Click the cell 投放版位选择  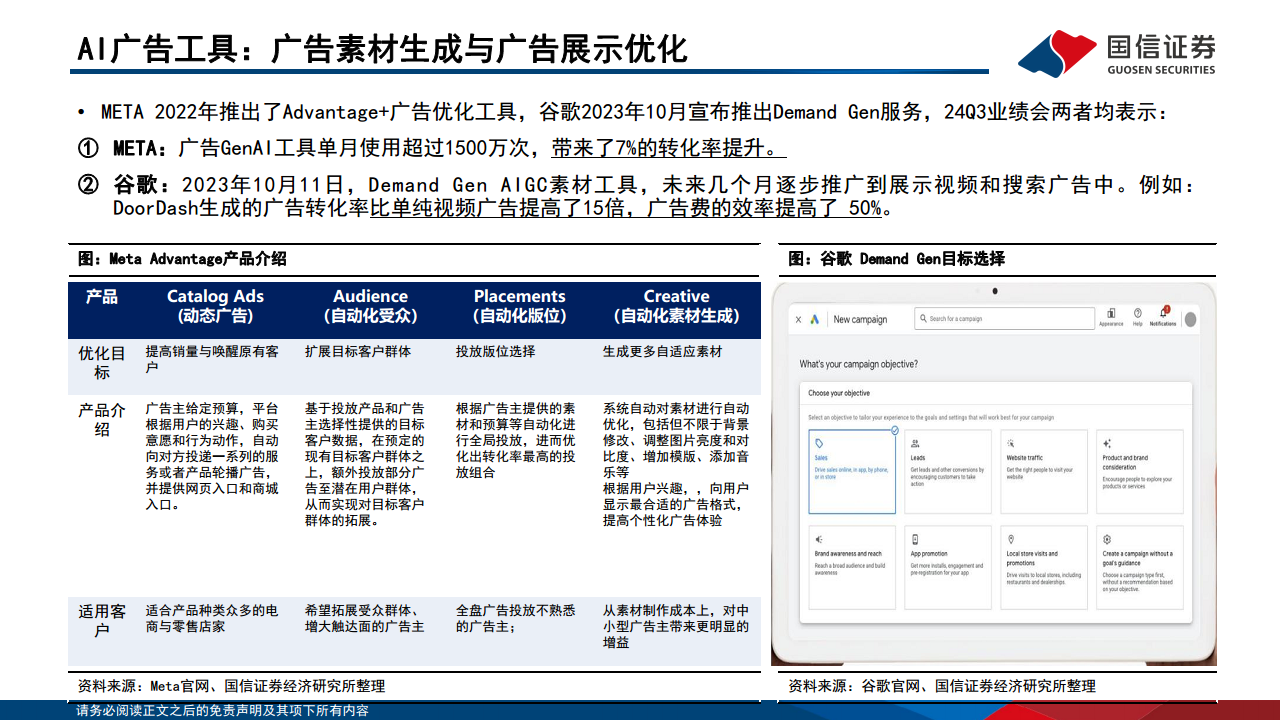click(495, 352)
